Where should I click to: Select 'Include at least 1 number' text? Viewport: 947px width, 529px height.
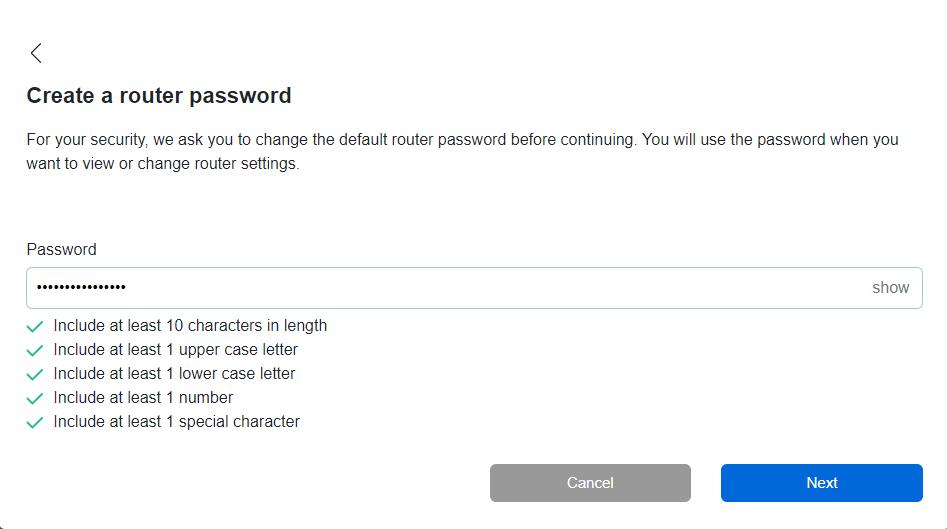[x=143, y=398]
